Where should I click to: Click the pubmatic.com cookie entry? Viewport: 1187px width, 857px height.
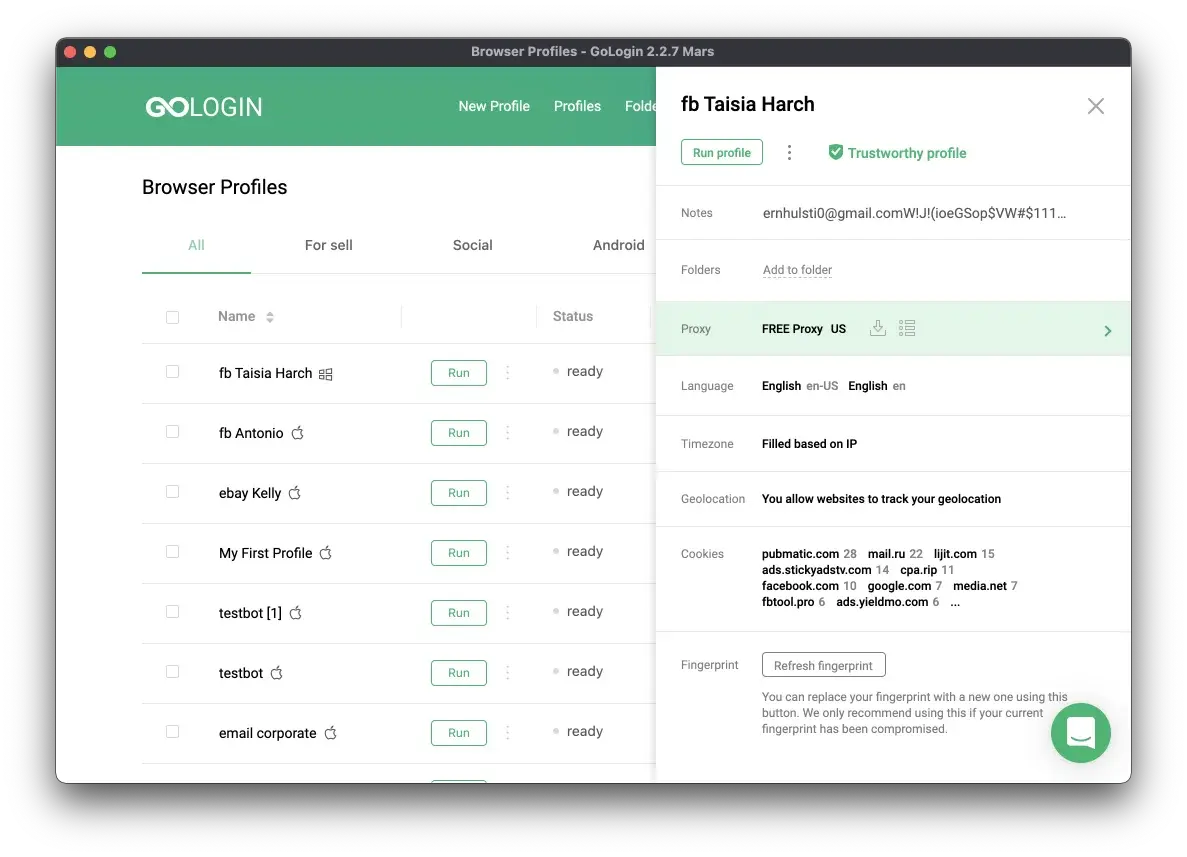click(808, 554)
